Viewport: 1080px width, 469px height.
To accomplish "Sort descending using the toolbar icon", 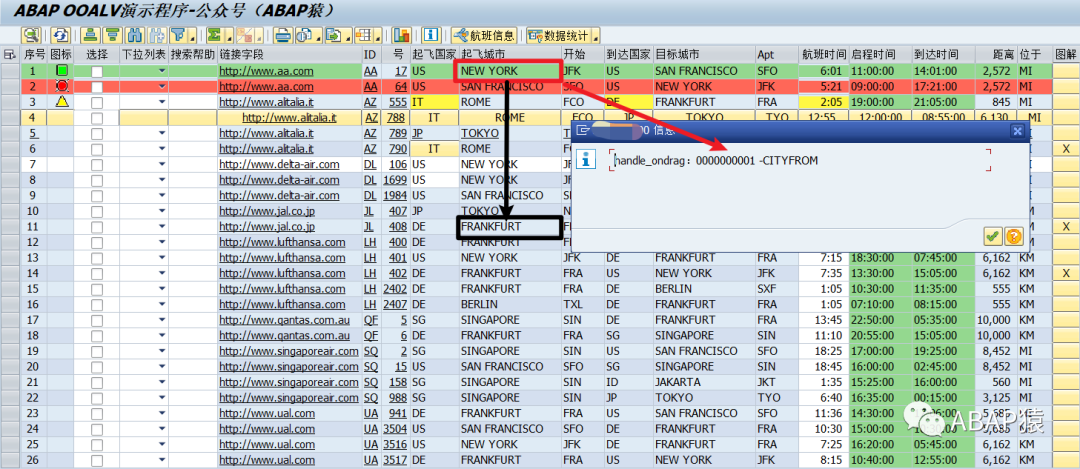I will point(112,34).
